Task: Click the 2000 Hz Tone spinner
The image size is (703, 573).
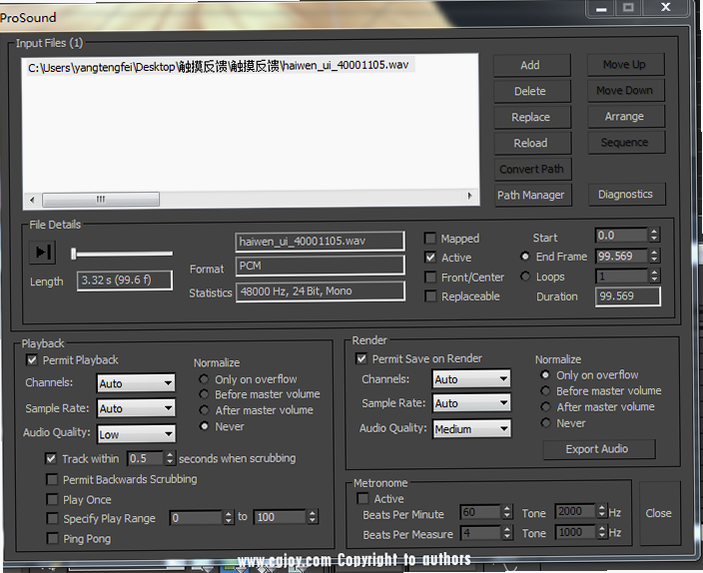Action: [602, 511]
